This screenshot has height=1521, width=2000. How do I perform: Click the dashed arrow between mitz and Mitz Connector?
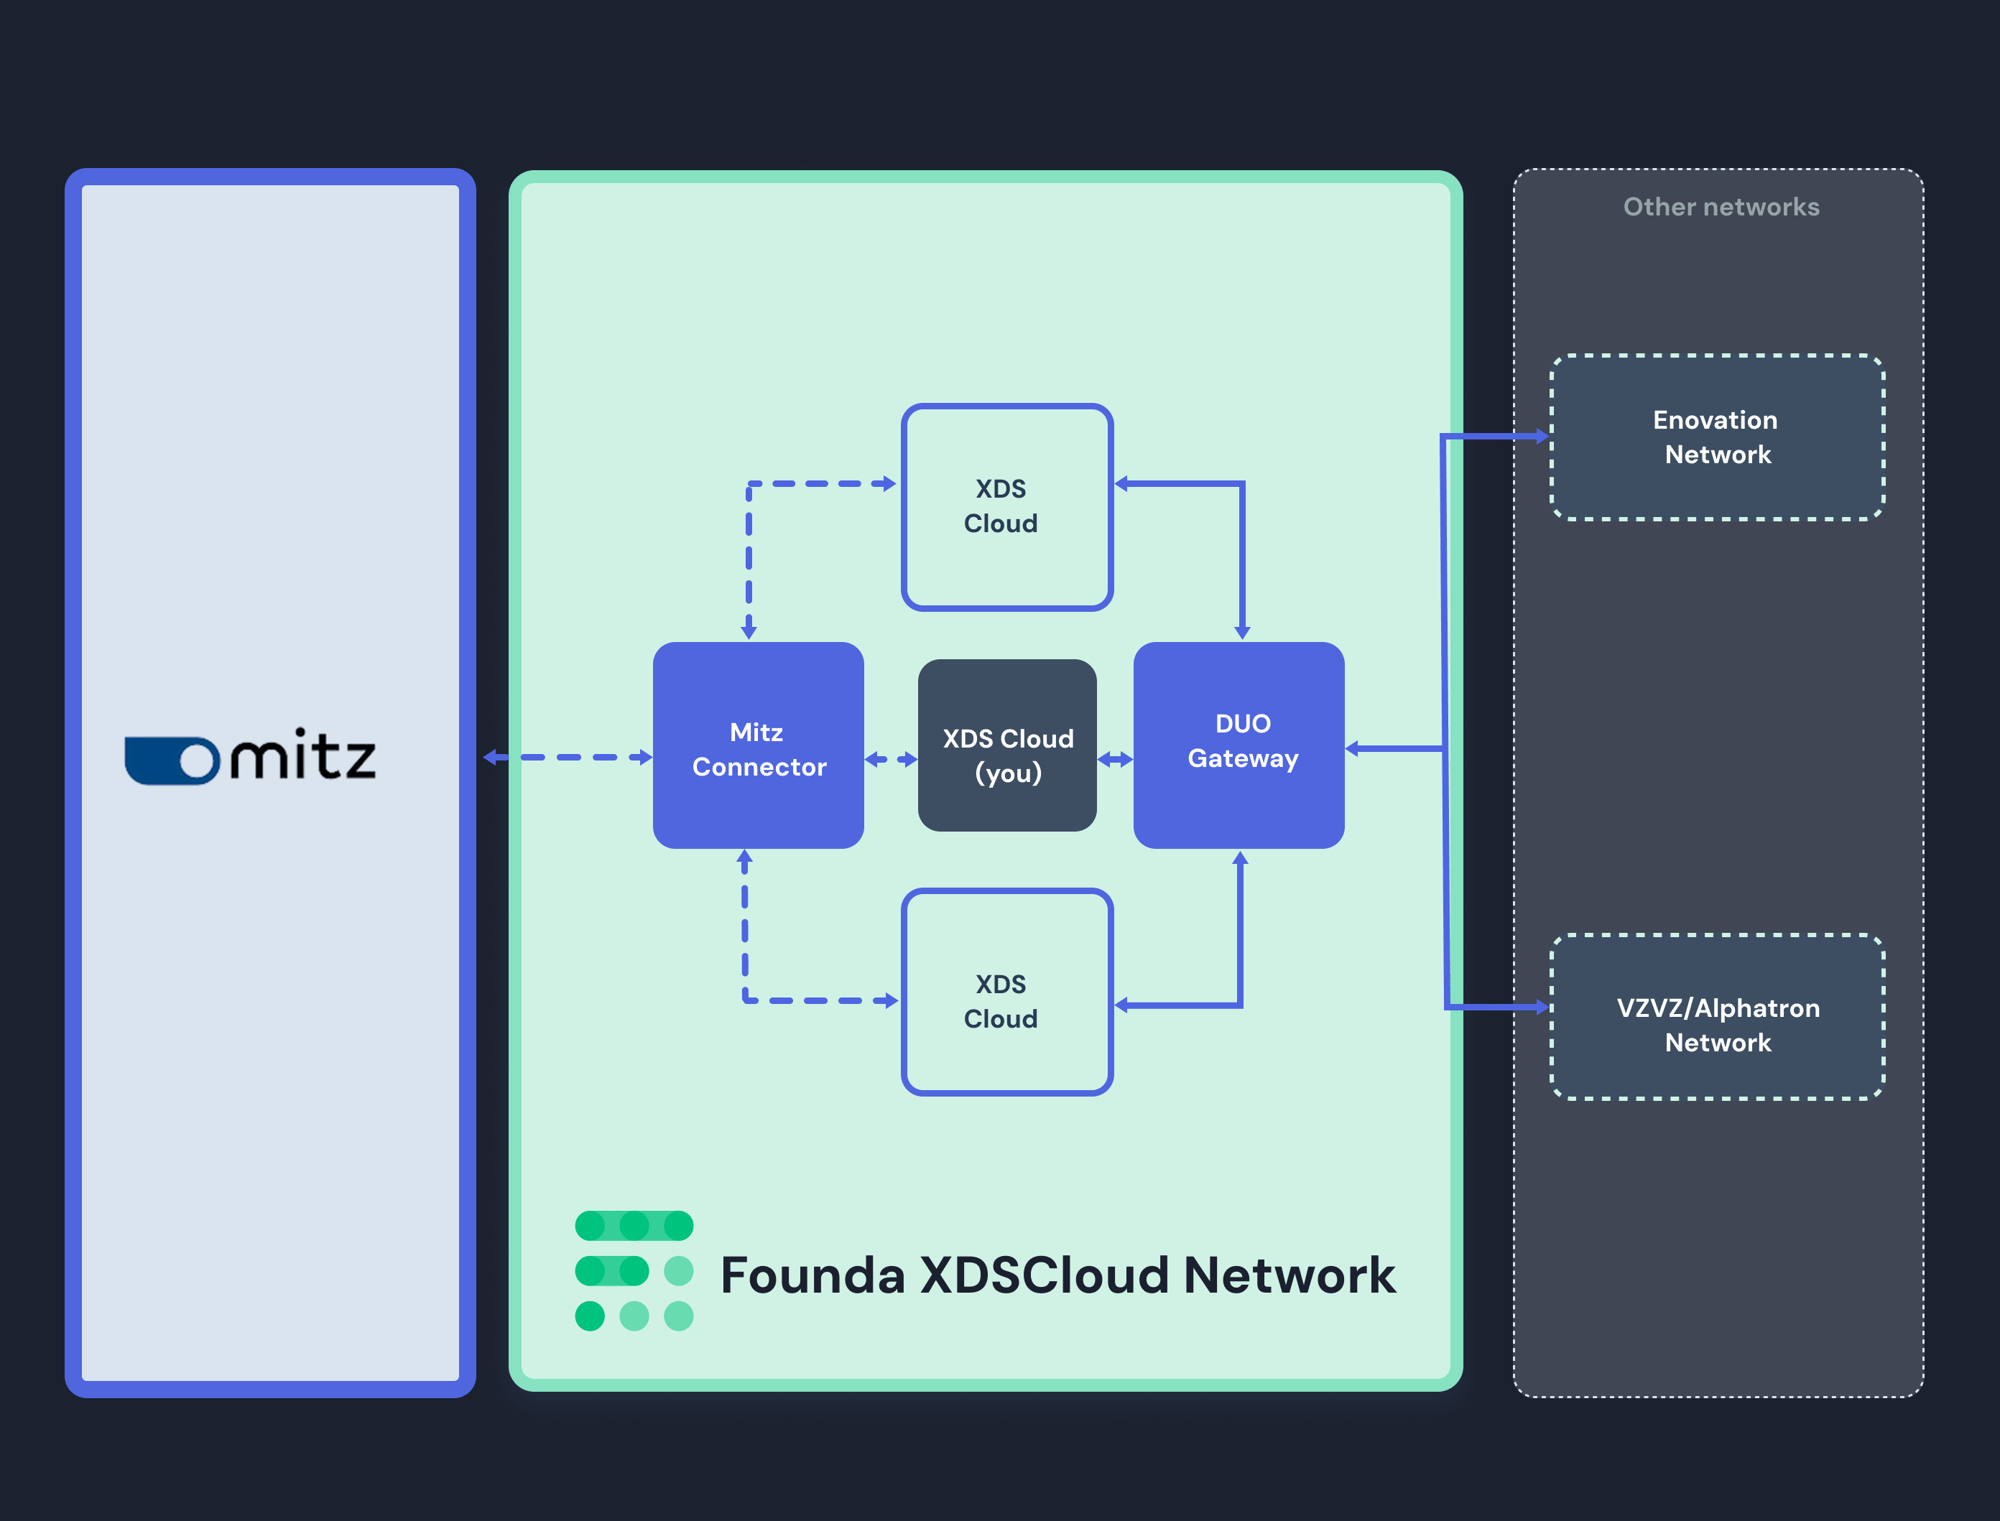tap(568, 757)
